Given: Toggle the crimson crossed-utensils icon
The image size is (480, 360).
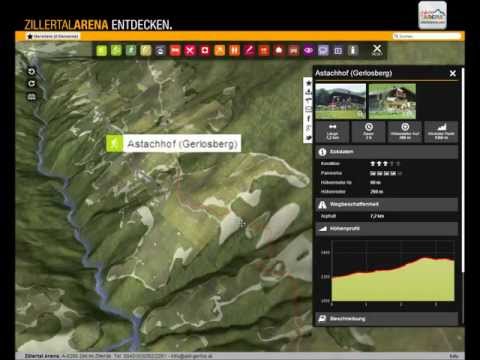Looking at the screenshot, I should [x=190, y=51].
